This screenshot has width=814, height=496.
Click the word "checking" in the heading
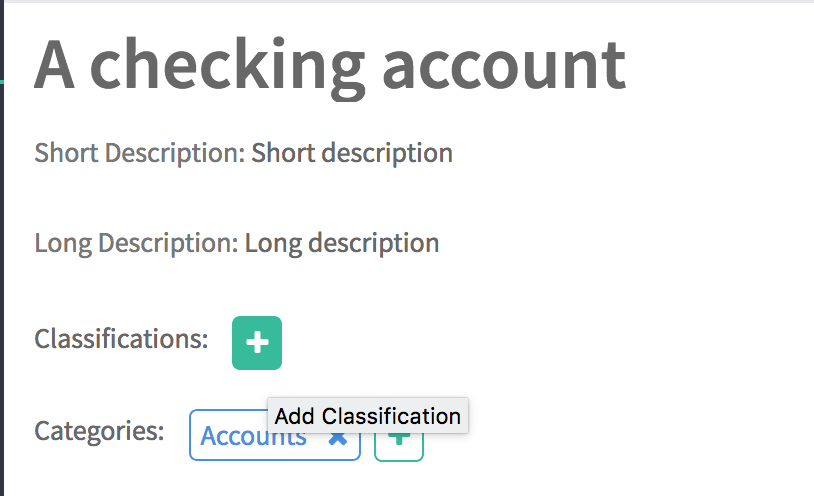pos(228,66)
